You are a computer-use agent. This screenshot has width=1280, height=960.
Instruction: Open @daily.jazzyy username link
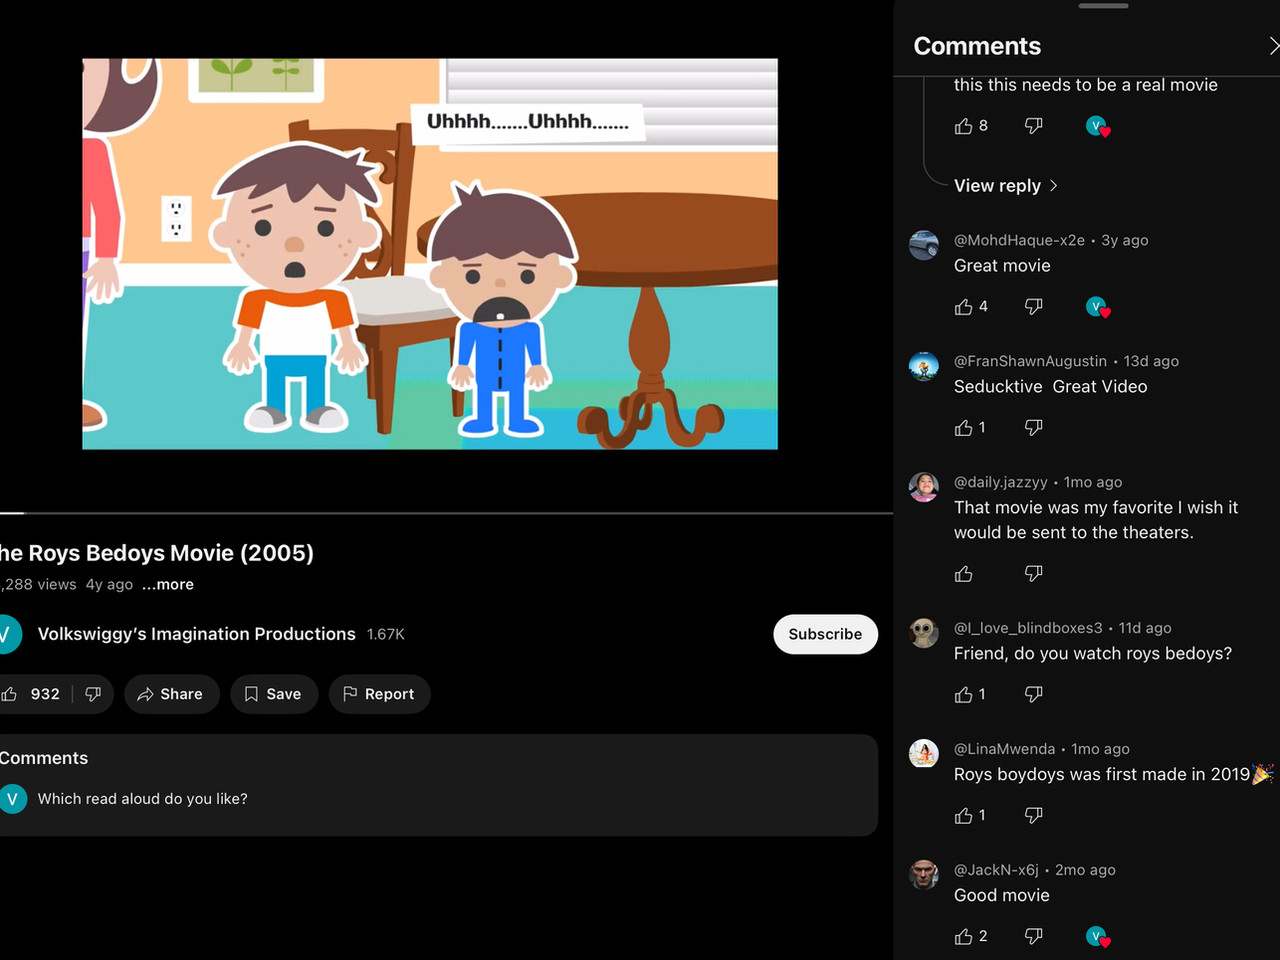pyautogui.click(x=1001, y=482)
